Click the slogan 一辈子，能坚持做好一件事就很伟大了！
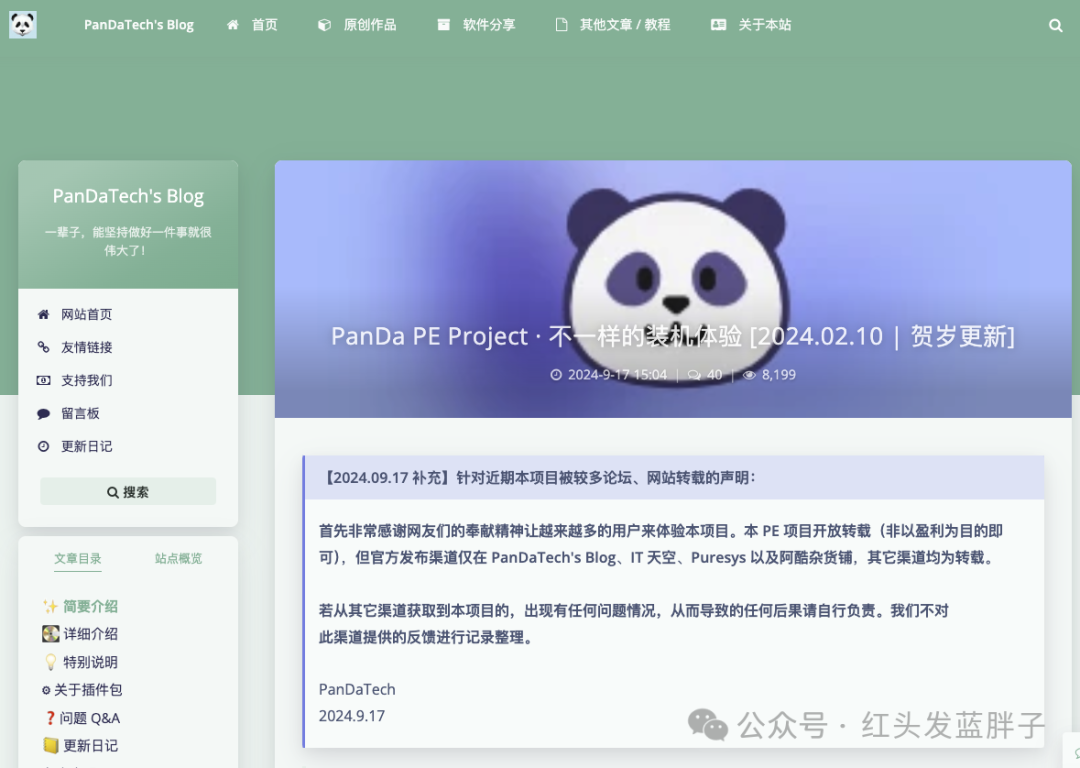The image size is (1080, 768). 128,241
